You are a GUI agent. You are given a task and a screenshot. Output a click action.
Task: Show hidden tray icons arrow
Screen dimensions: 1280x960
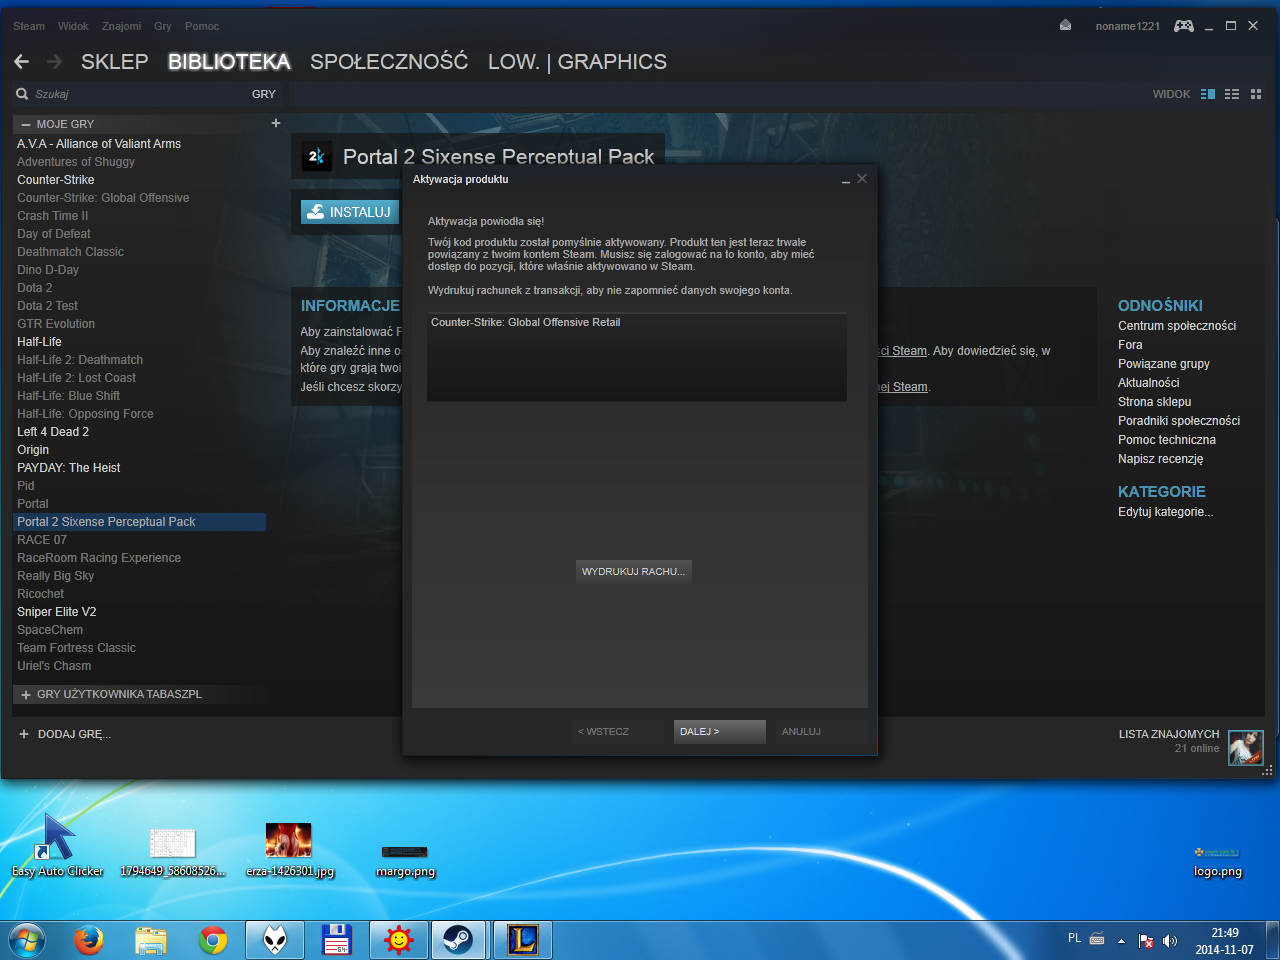pos(1121,941)
